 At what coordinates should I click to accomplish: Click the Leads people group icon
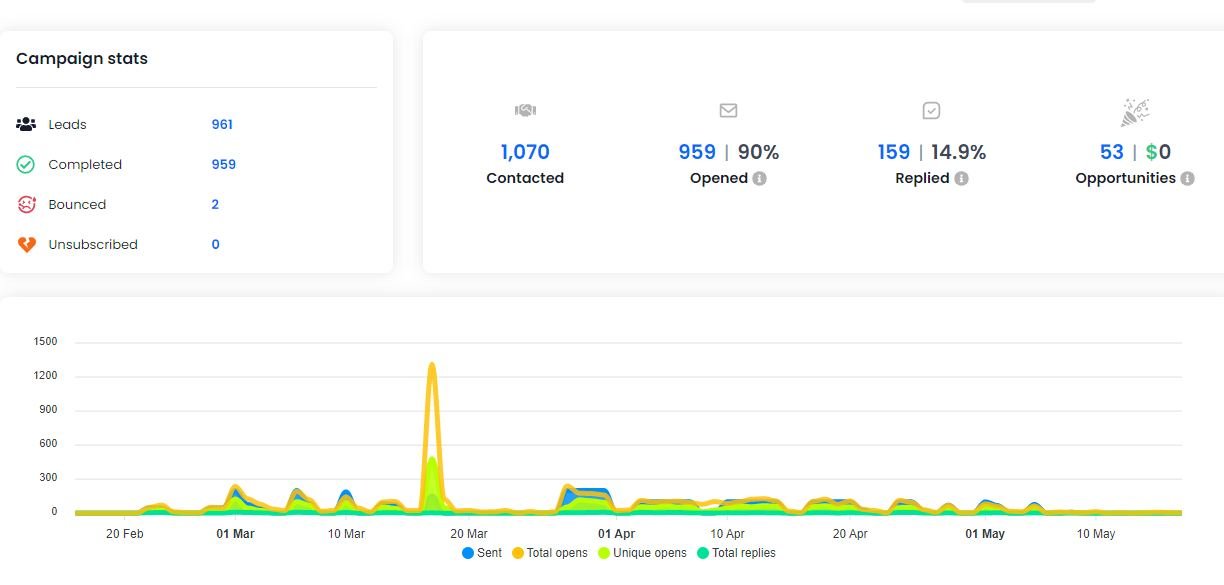[26, 125]
